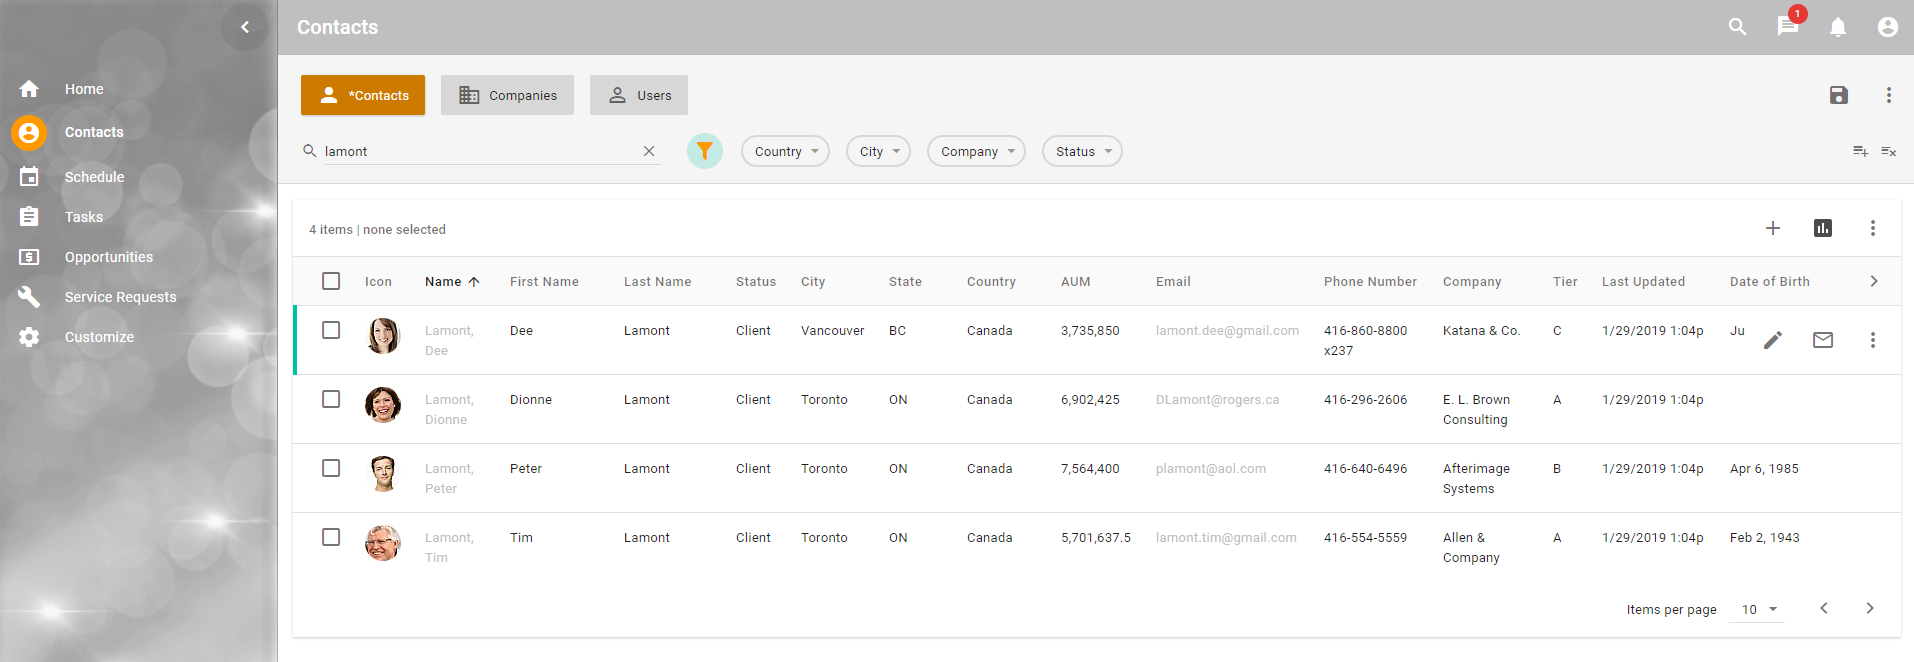Click the pencil edit icon for Dee Lamont

point(1772,340)
